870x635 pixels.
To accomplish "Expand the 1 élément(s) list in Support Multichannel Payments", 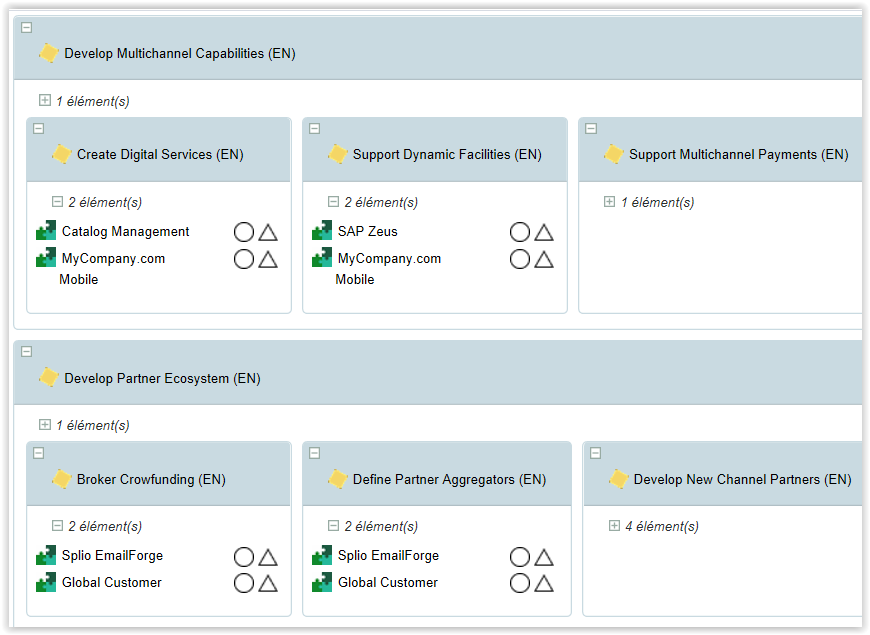I will pos(610,202).
